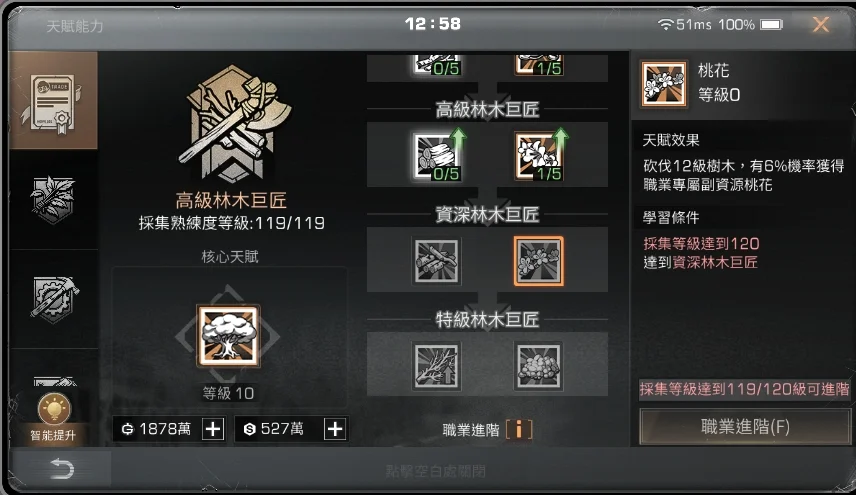Select the top-row 1/5 talent icon
Screen dimensions: 856x495
(x=539, y=64)
